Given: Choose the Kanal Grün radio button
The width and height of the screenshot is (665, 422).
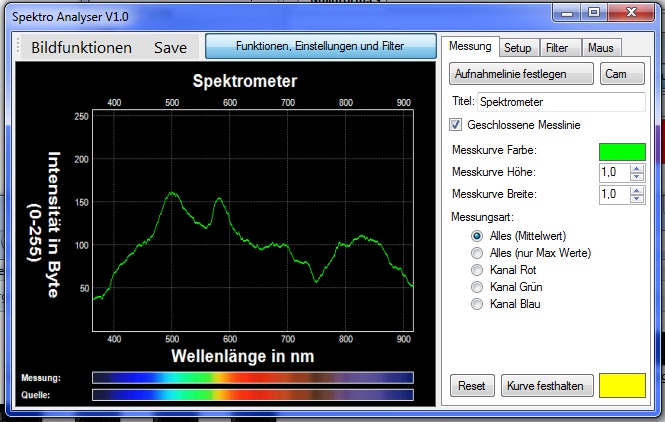Looking at the screenshot, I should click(477, 287).
